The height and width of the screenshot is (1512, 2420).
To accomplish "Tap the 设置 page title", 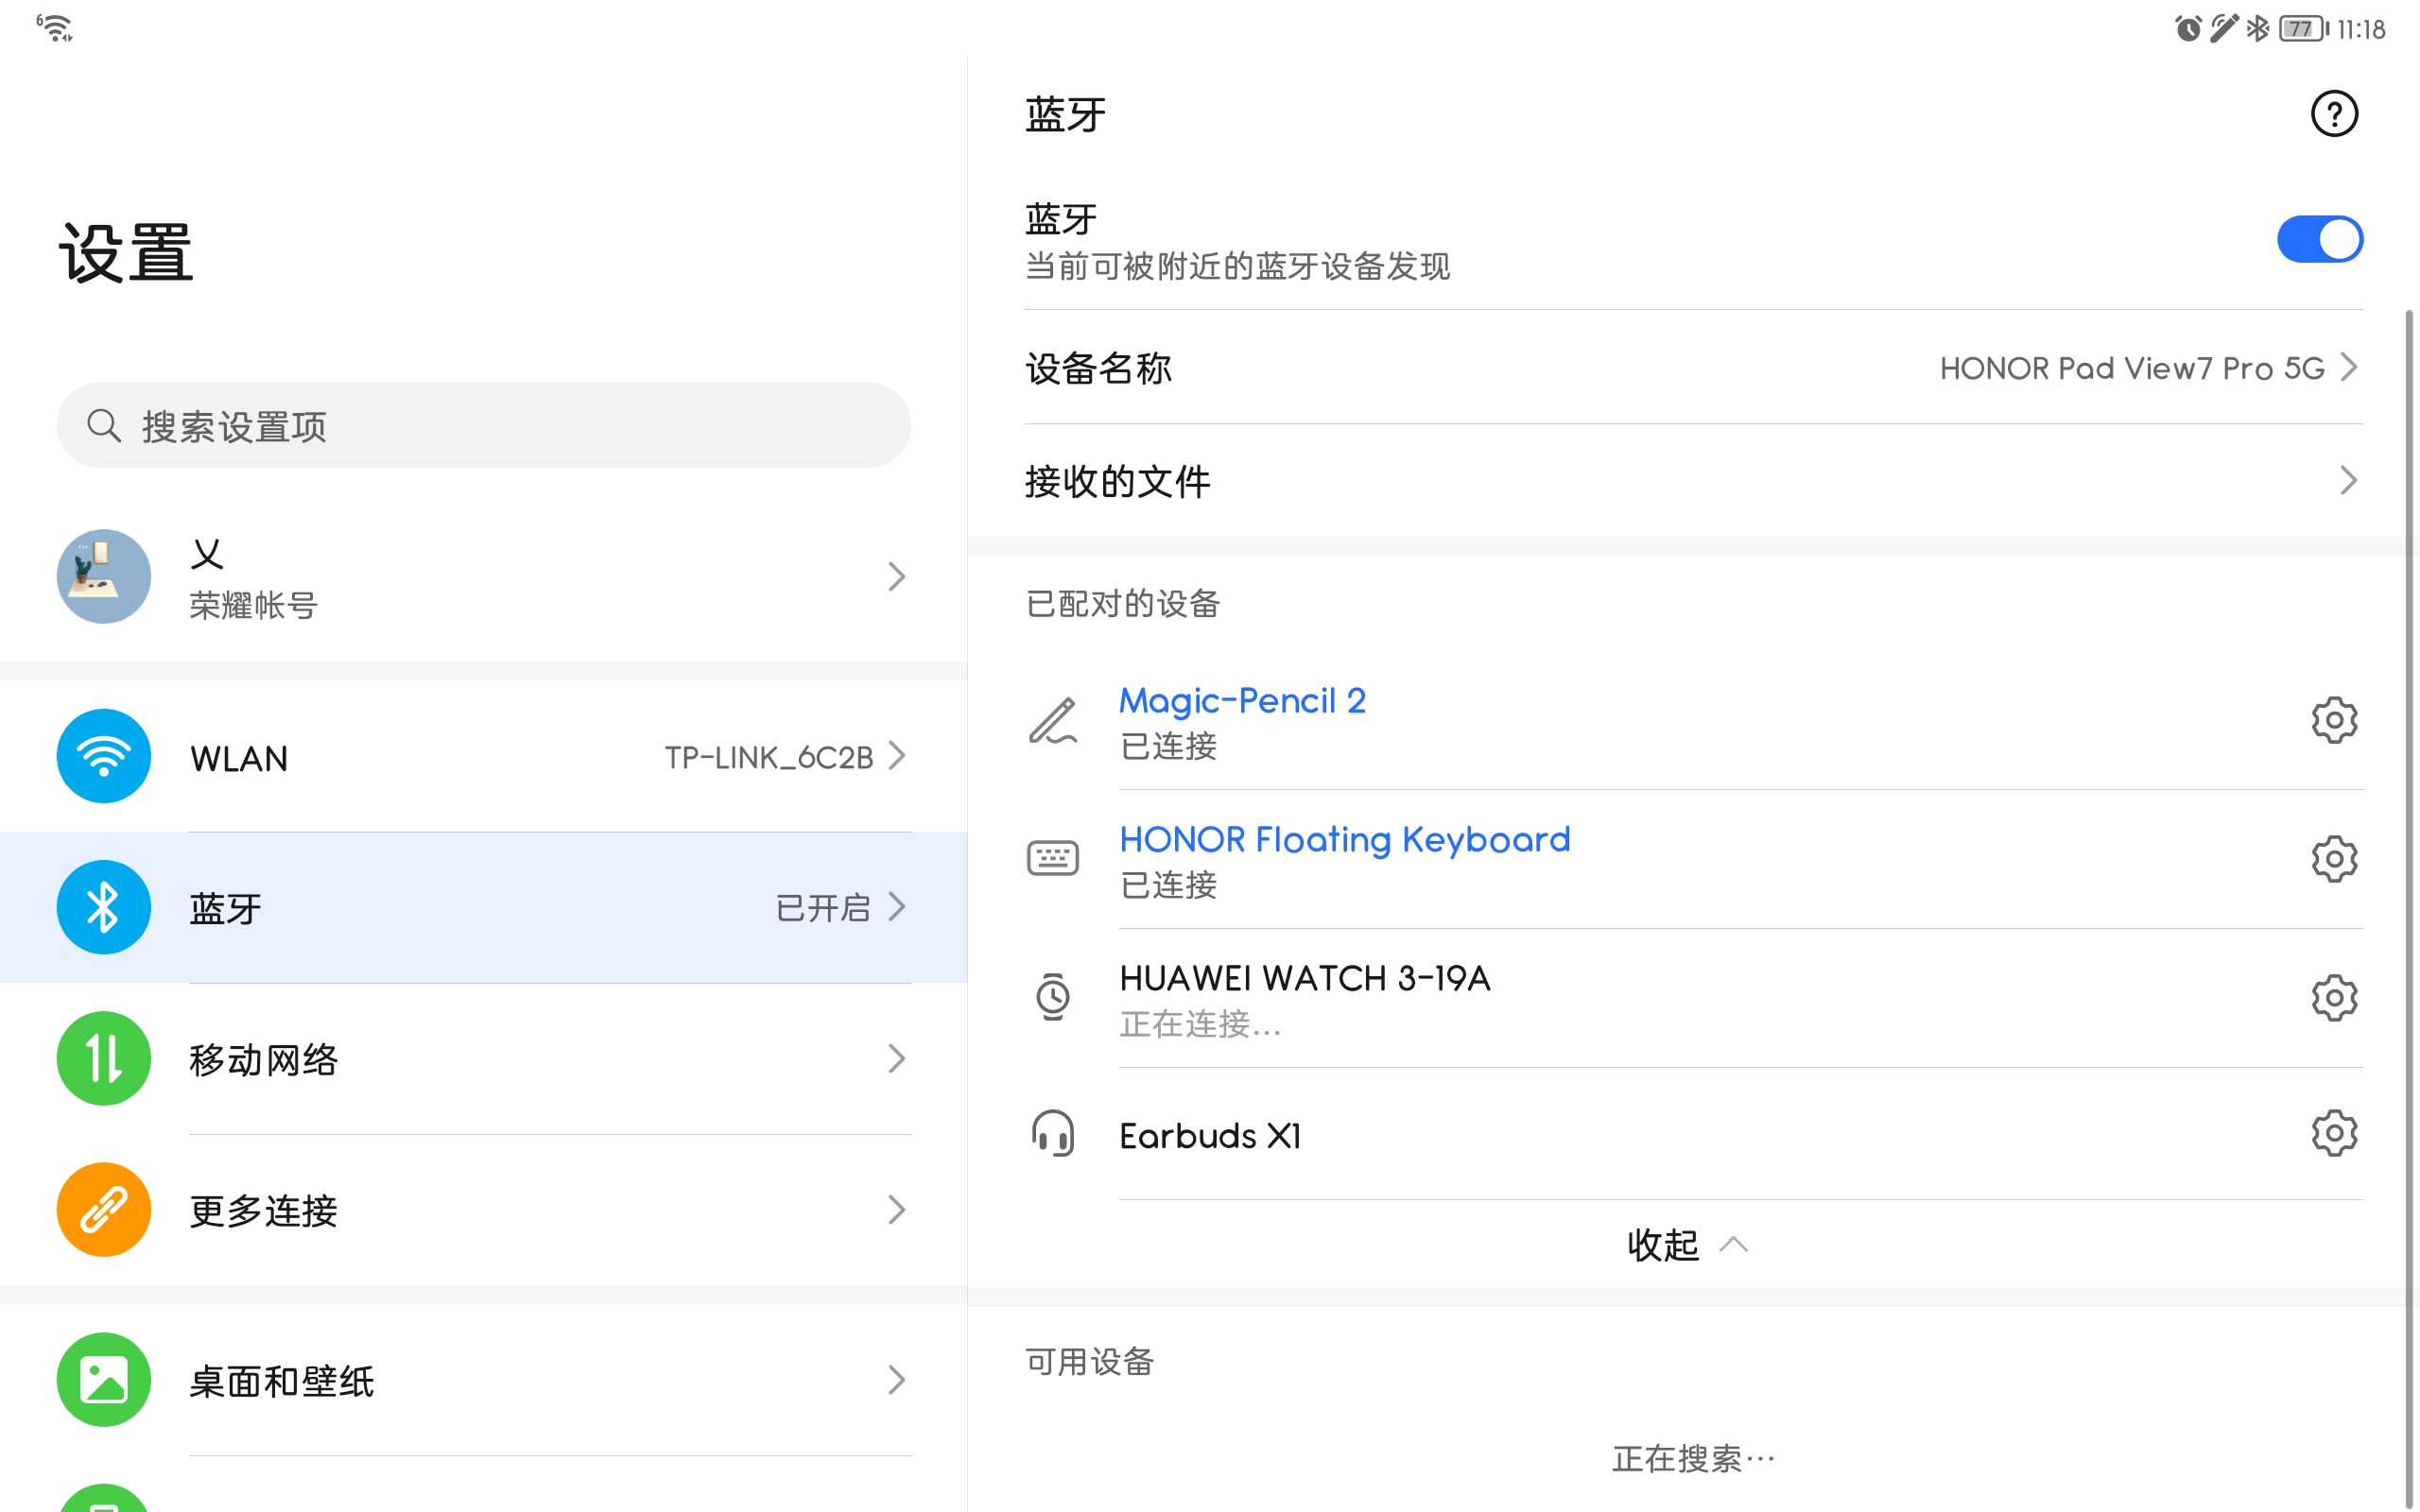I will [126, 253].
